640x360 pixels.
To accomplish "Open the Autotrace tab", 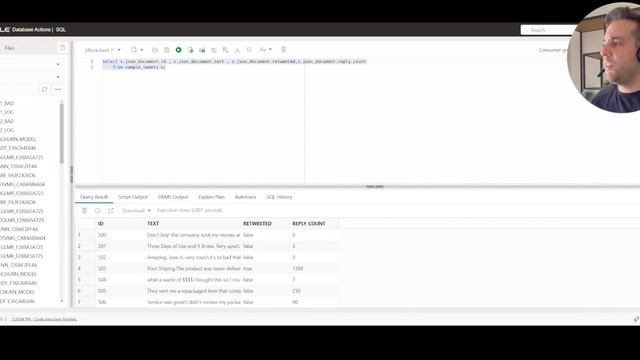I will point(245,197).
